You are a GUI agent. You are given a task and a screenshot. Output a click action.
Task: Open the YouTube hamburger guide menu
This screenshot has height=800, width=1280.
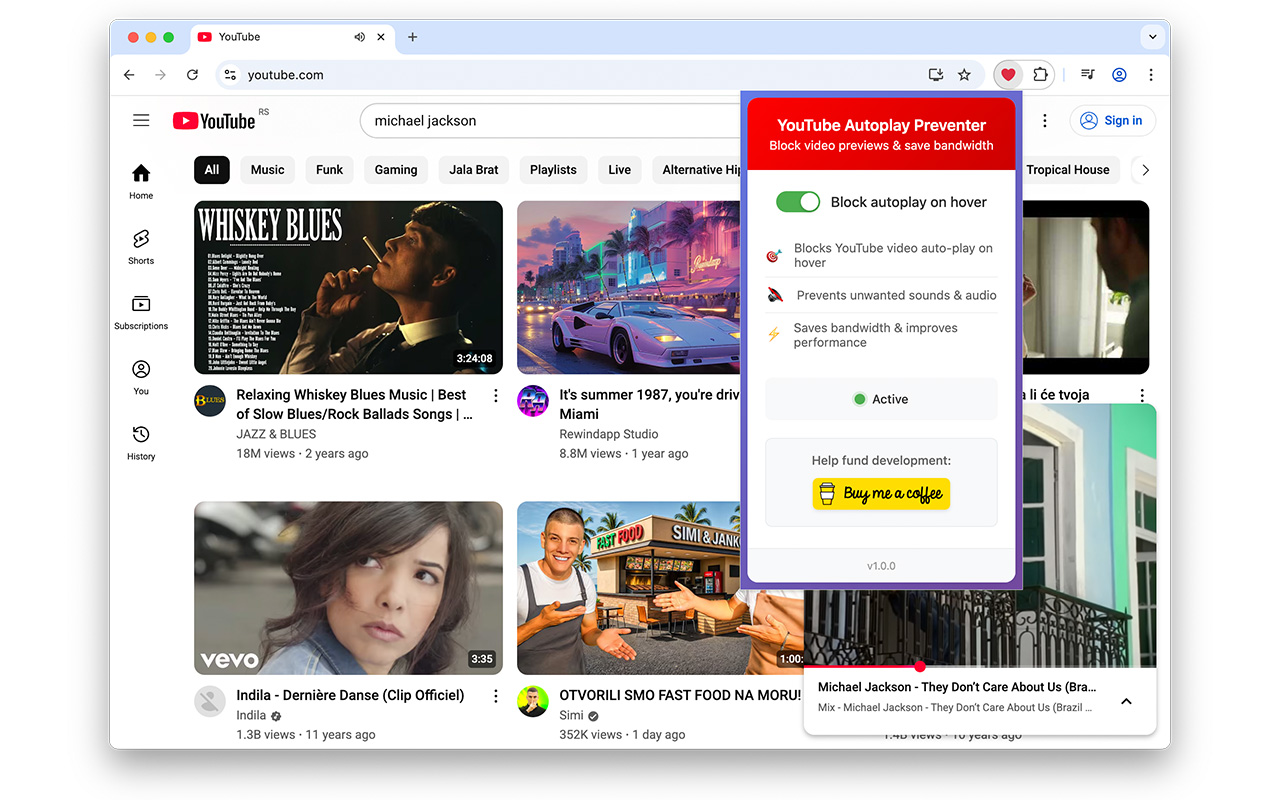point(141,120)
